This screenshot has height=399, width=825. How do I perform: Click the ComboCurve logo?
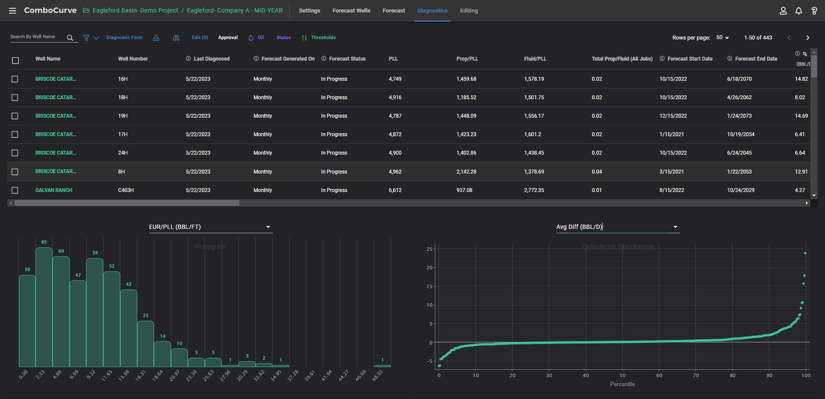click(50, 11)
